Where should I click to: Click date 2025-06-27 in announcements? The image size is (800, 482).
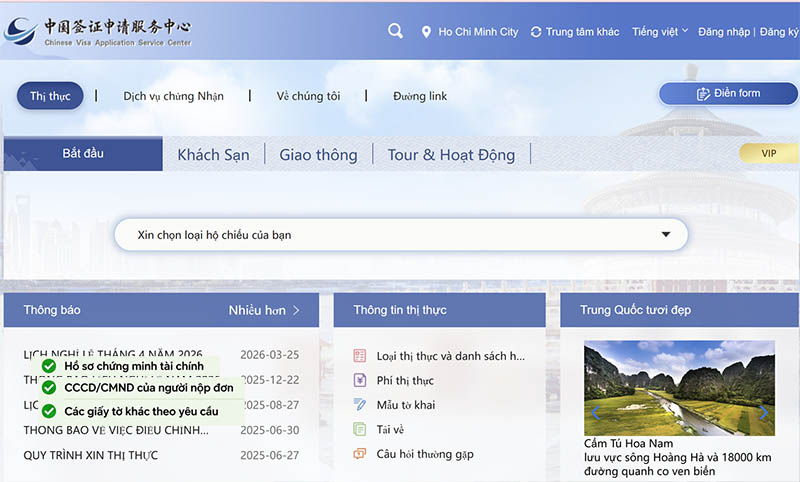(269, 455)
